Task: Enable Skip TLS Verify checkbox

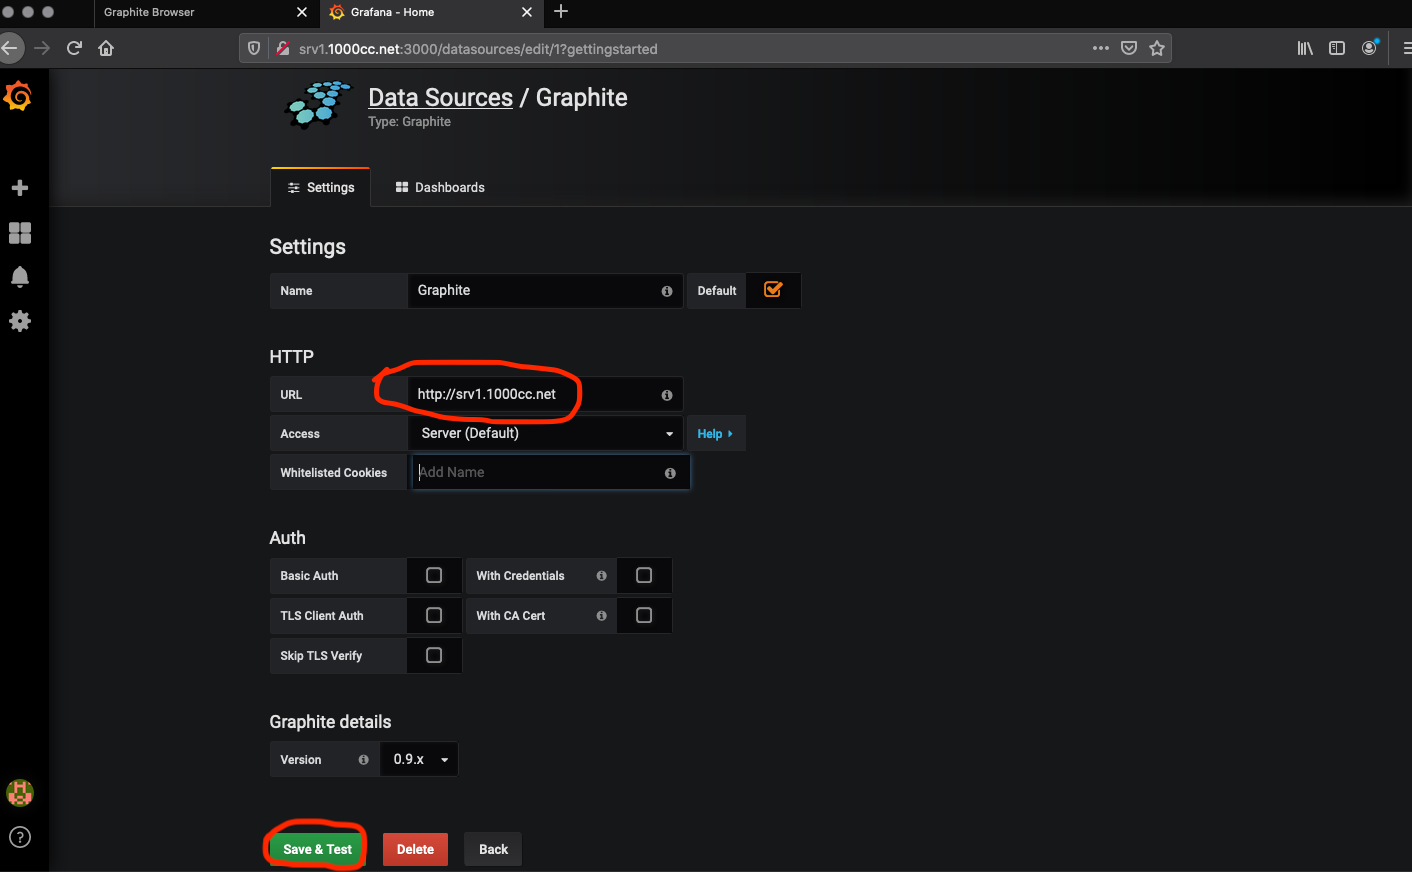Action: (434, 655)
